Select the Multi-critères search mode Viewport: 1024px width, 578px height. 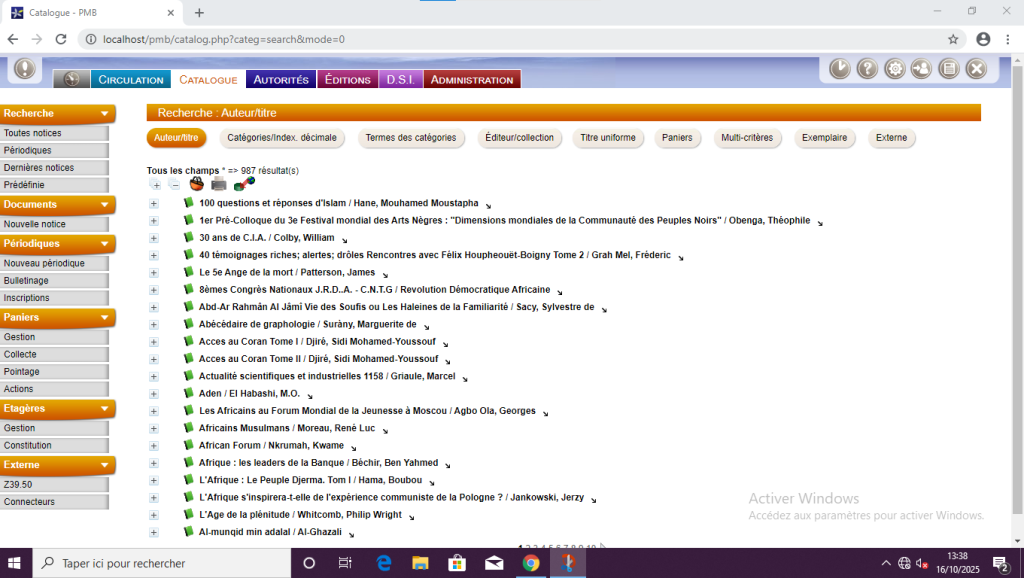tap(746, 138)
